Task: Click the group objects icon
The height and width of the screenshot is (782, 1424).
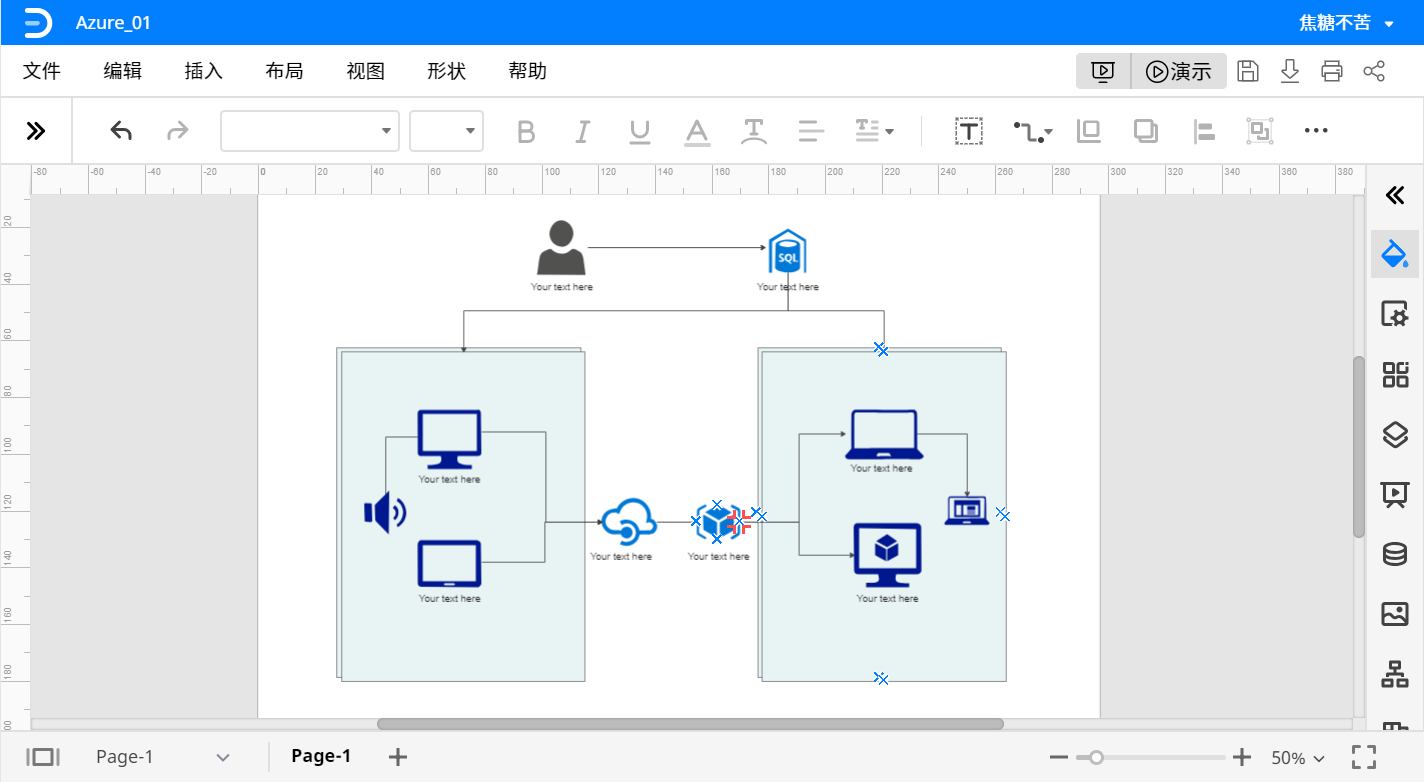Action: (1260, 131)
